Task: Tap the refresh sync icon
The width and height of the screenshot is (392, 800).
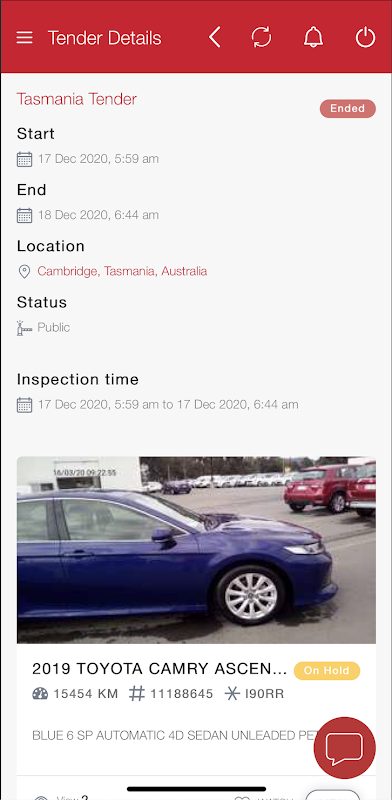Action: pos(261,38)
